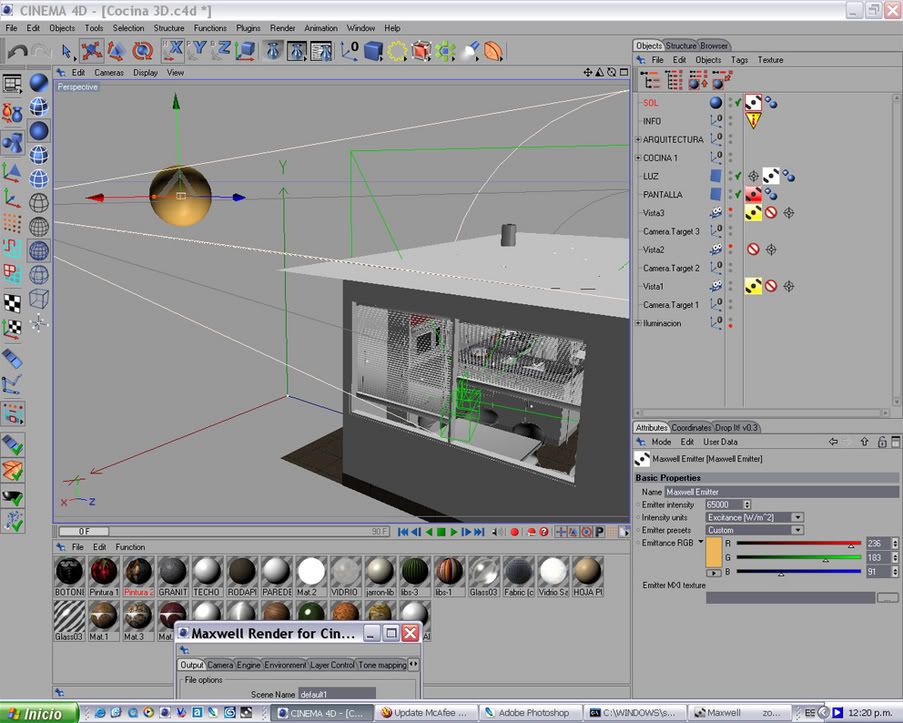The width and height of the screenshot is (903, 723).
Task: Open the Emitter presets dropdown
Action: click(754, 530)
